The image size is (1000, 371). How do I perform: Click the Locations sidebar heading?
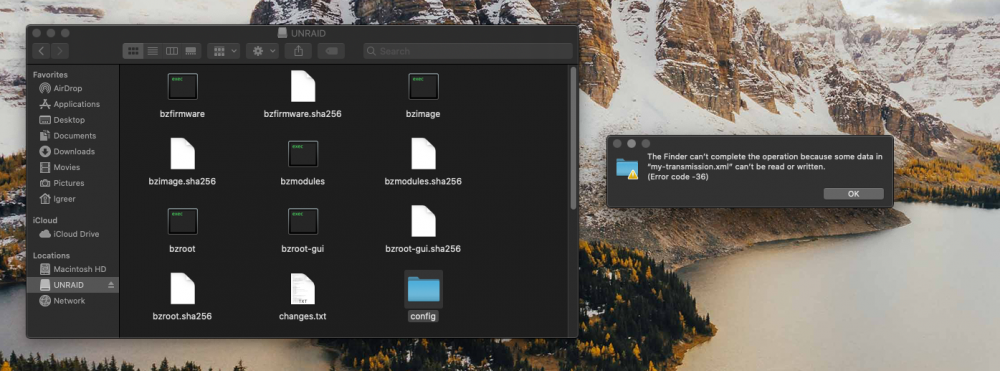(52, 256)
